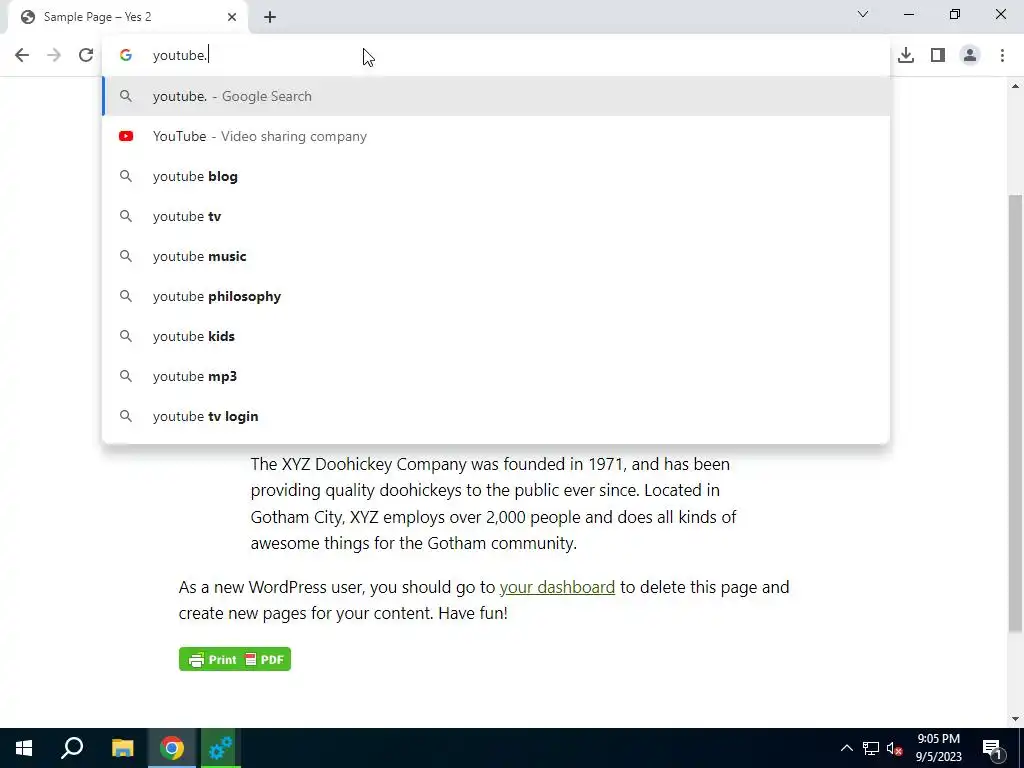The image size is (1024, 768).
Task: Open the 9:05 PM clock calendar
Action: (x=938, y=748)
